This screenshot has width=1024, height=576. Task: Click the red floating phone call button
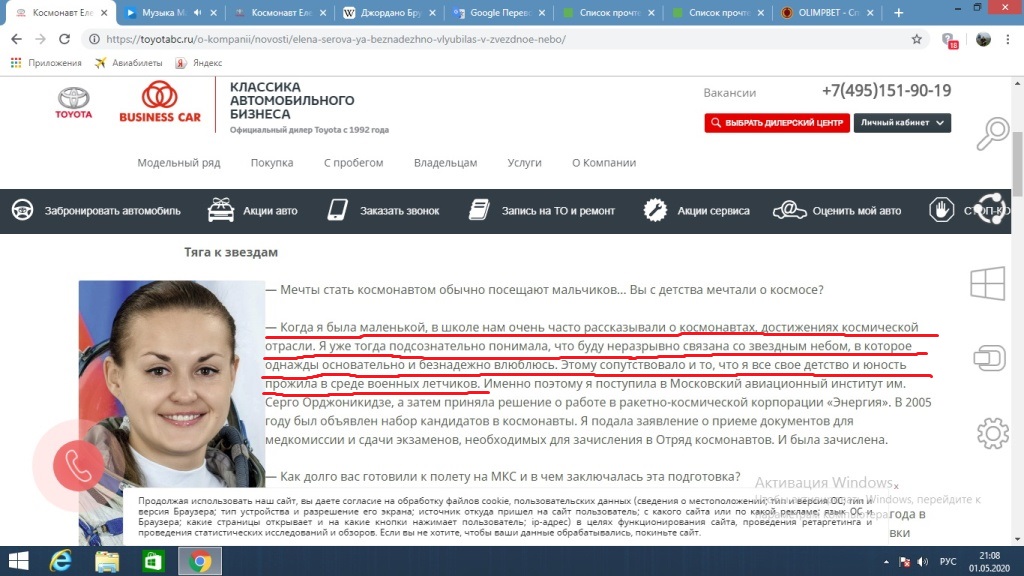click(x=78, y=466)
